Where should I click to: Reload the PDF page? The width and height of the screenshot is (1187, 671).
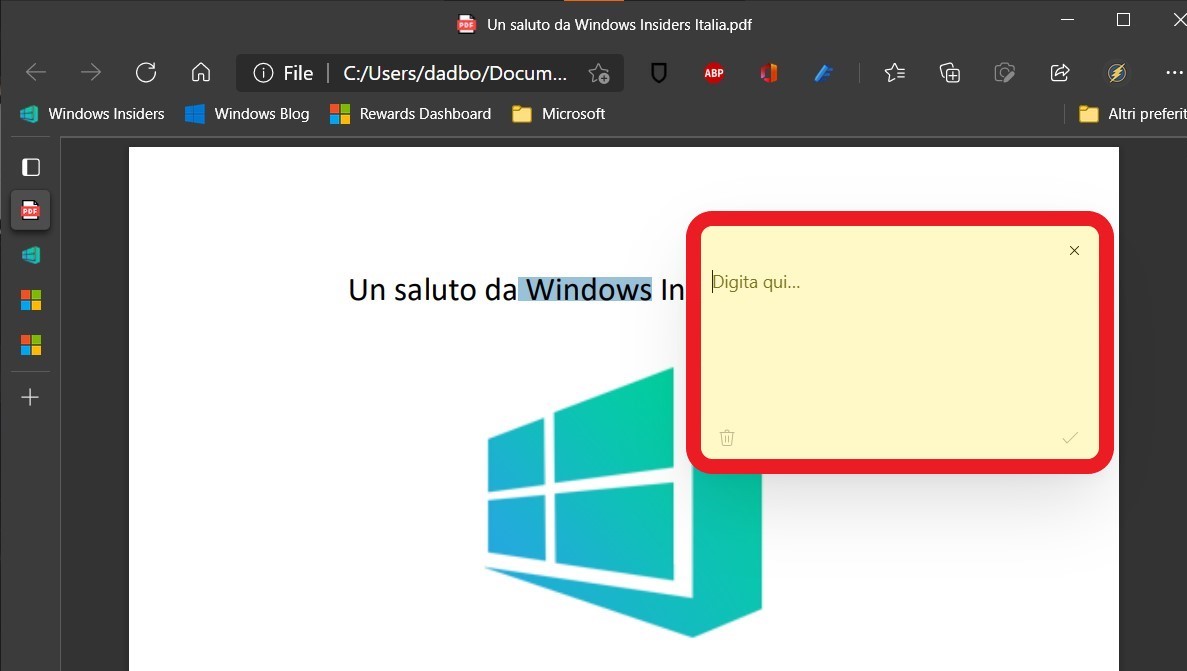coord(146,73)
